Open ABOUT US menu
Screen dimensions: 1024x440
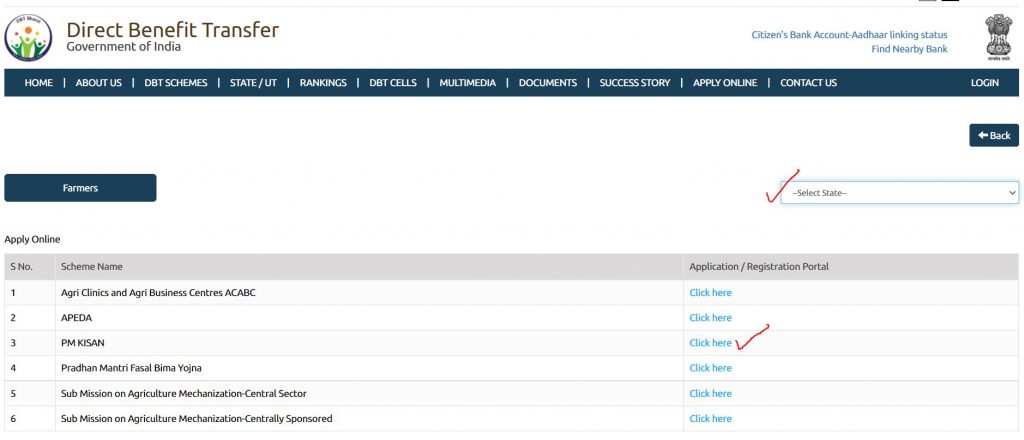99,83
